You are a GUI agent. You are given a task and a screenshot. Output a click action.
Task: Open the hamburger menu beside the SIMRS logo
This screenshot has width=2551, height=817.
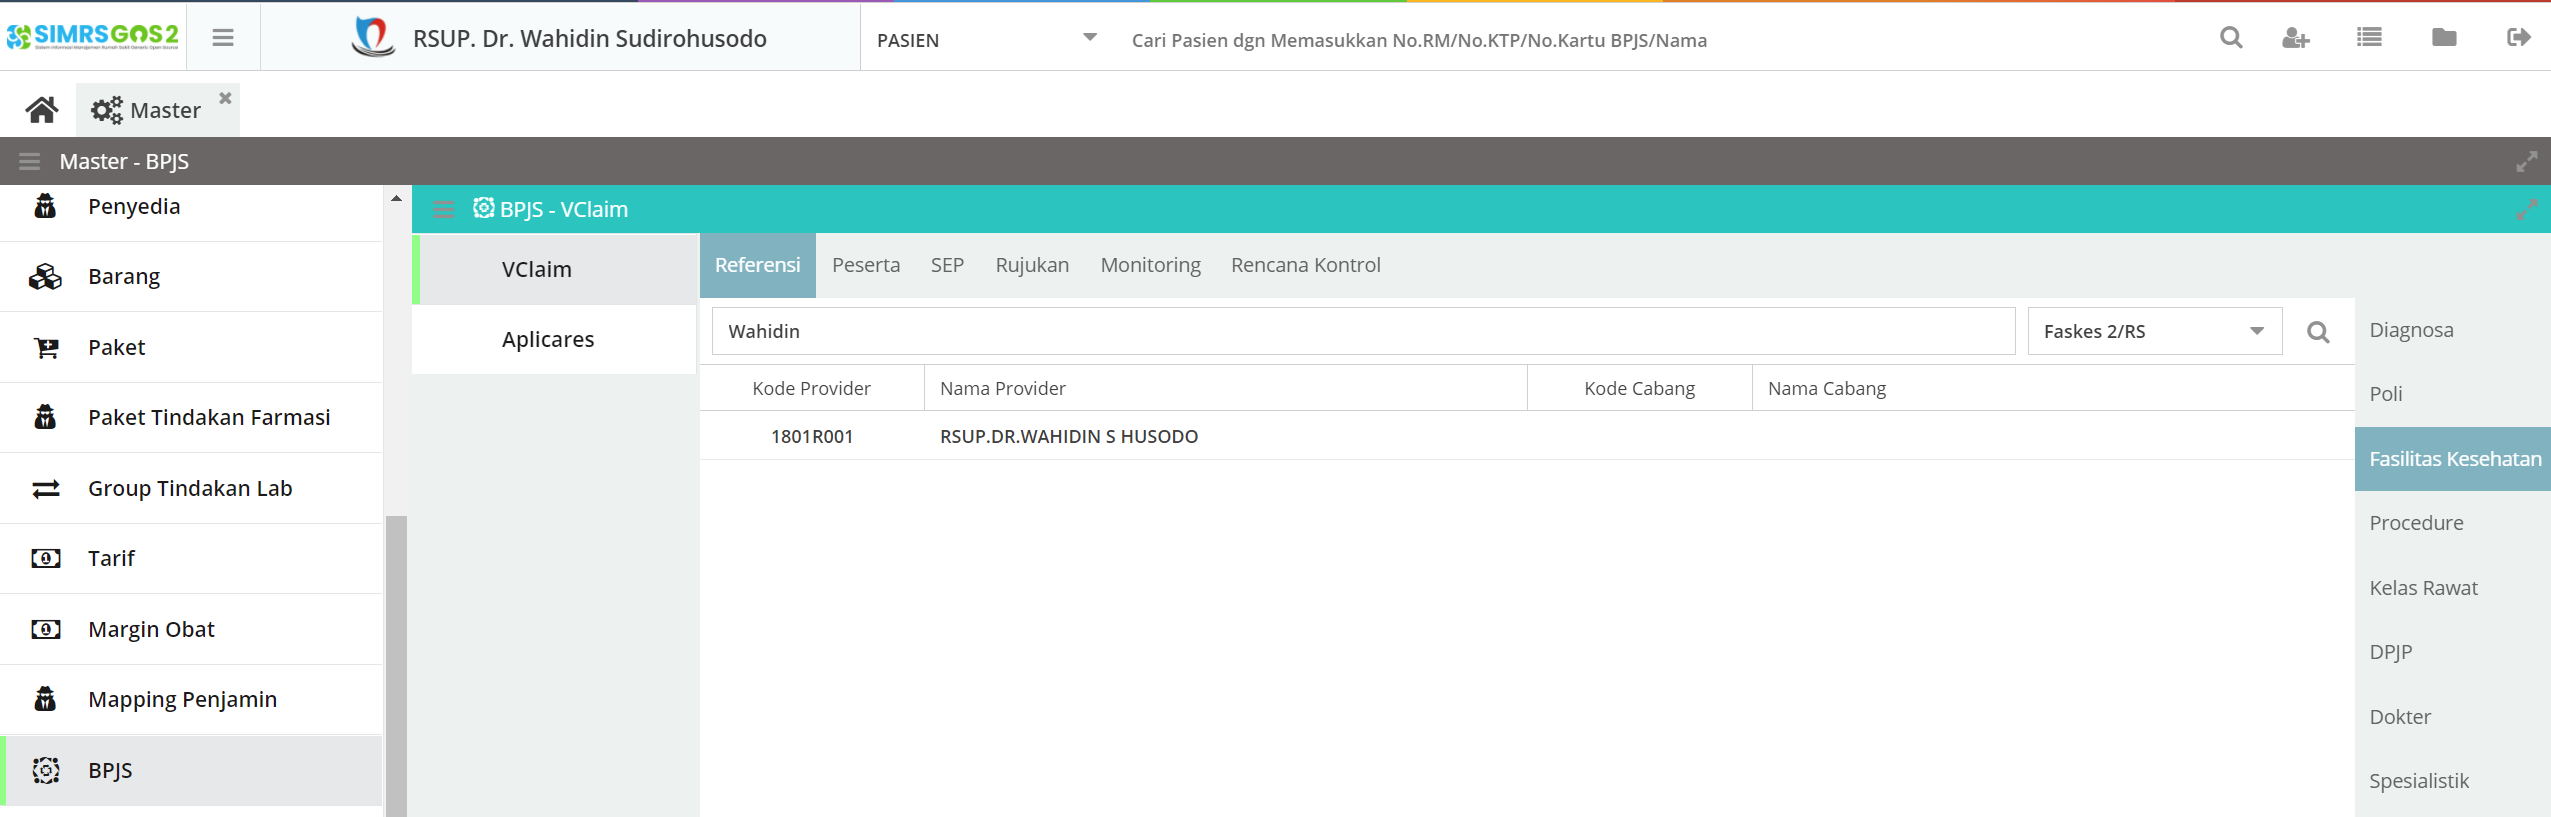pyautogui.click(x=223, y=38)
